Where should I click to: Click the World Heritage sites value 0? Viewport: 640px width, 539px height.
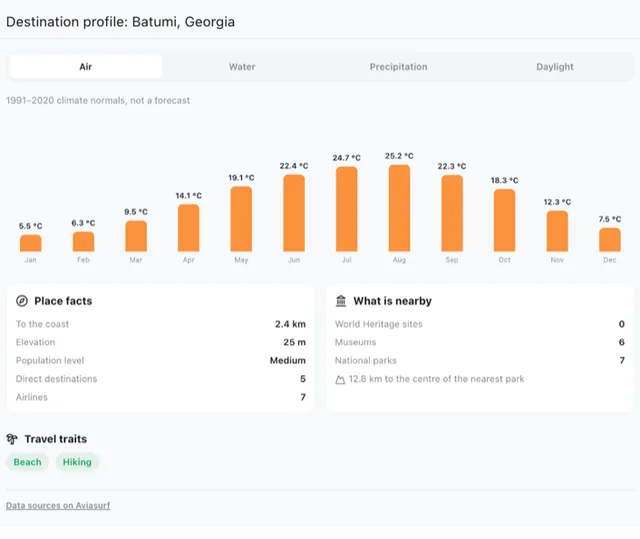(622, 324)
